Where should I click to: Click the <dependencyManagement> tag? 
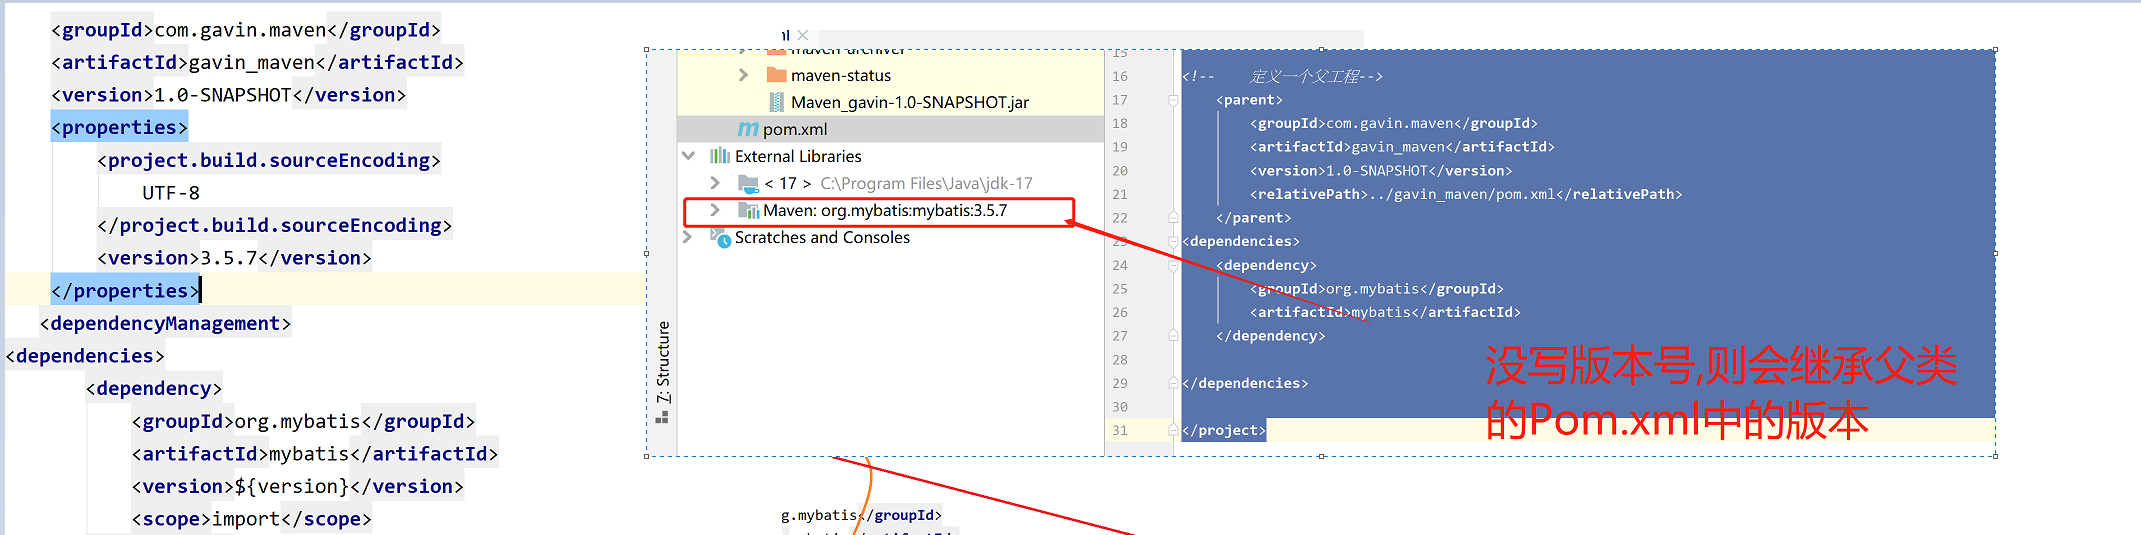165,324
